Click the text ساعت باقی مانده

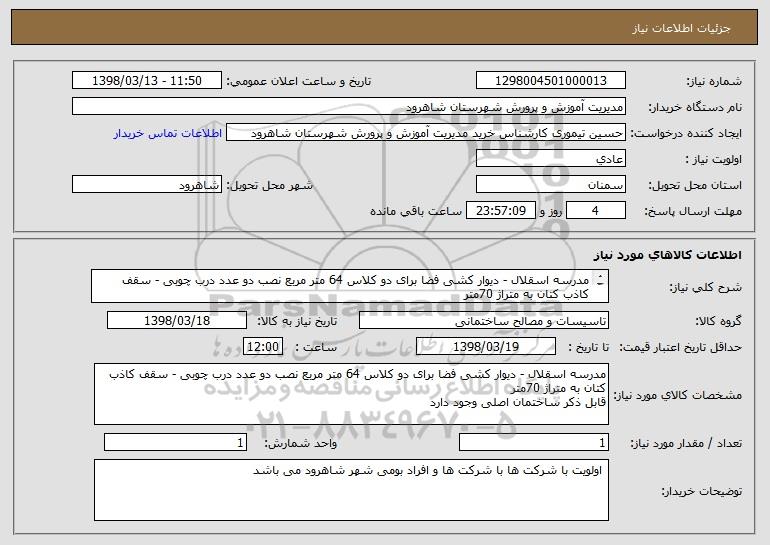[416, 212]
